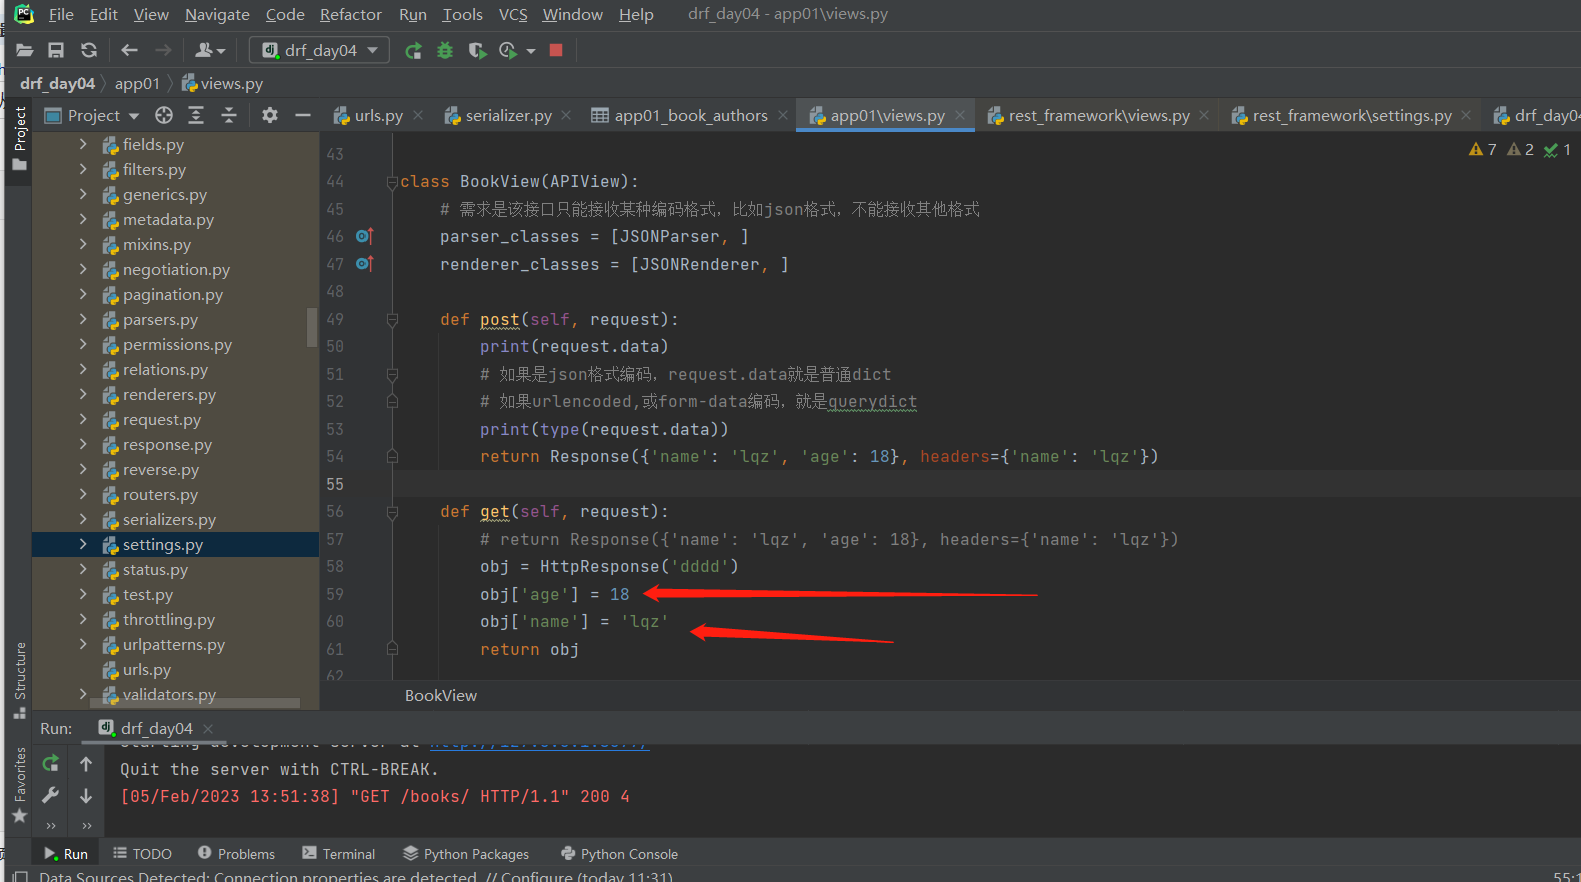Open the Favorites side panel
Screen dimensions: 1581x882
pyautogui.click(x=19, y=786)
